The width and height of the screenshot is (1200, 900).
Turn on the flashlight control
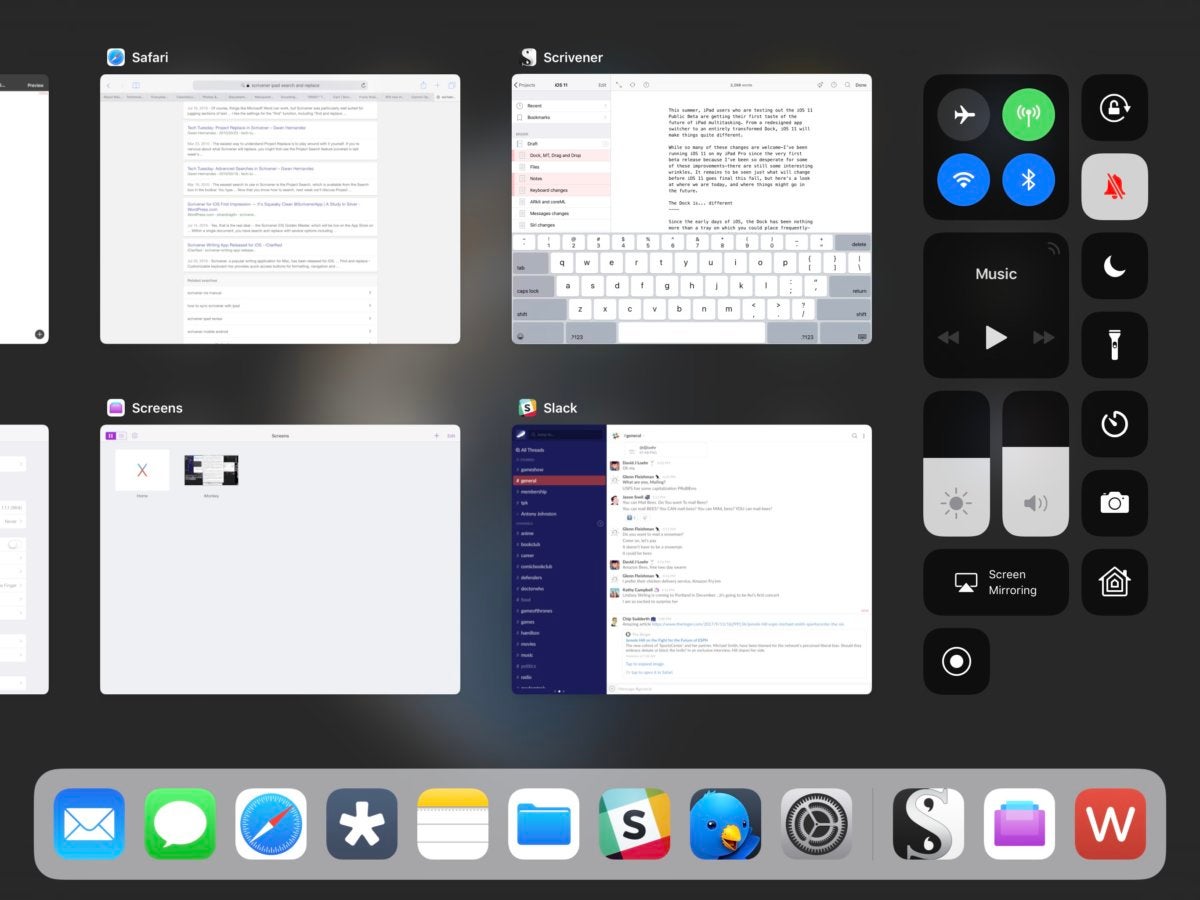click(1115, 344)
